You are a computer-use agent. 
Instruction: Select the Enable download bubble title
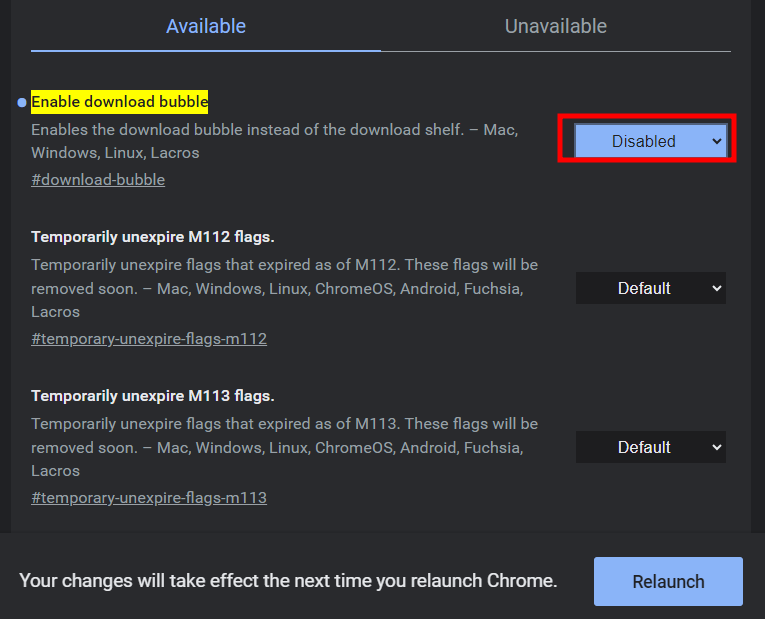(120, 102)
